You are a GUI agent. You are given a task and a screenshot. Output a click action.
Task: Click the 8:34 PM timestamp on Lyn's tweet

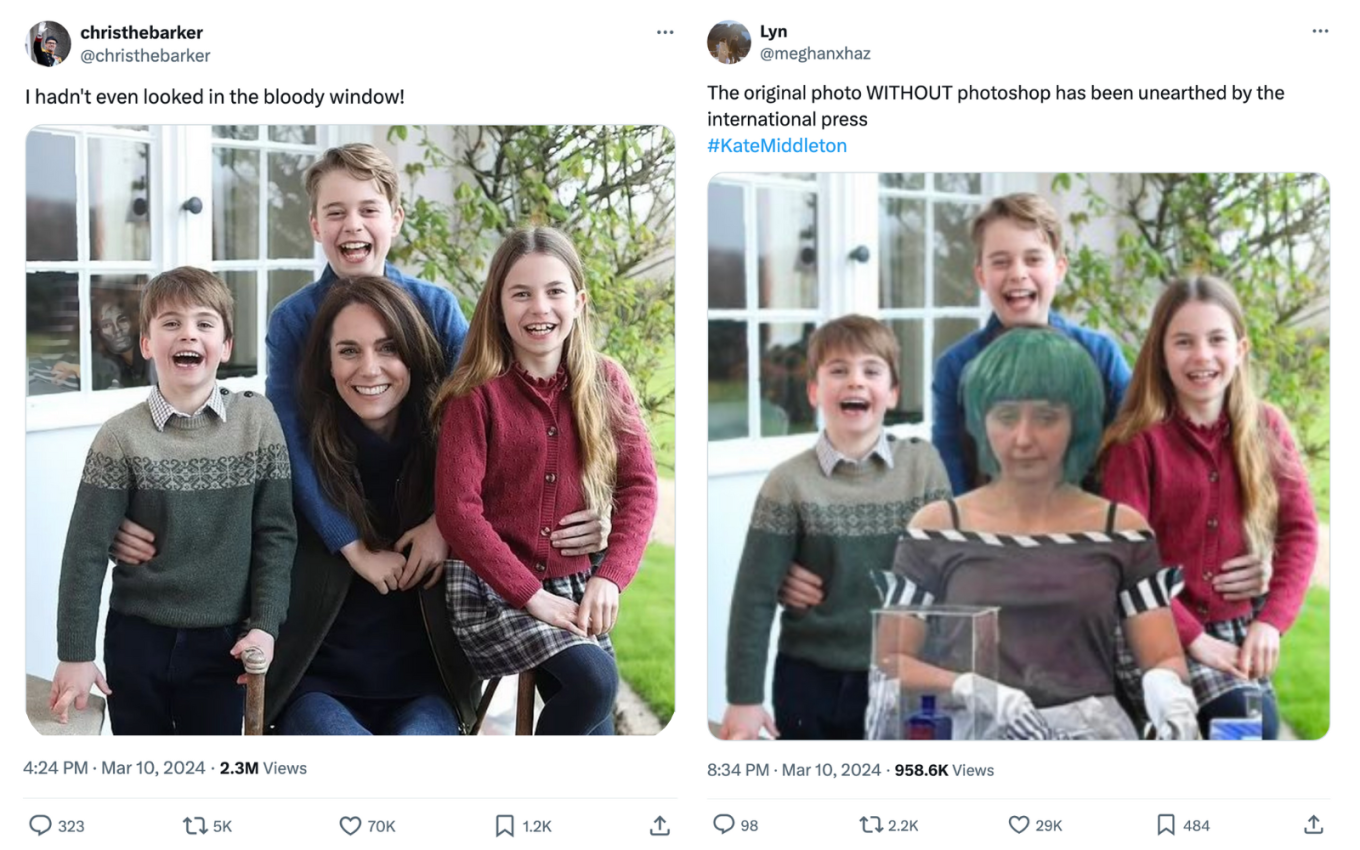(738, 770)
